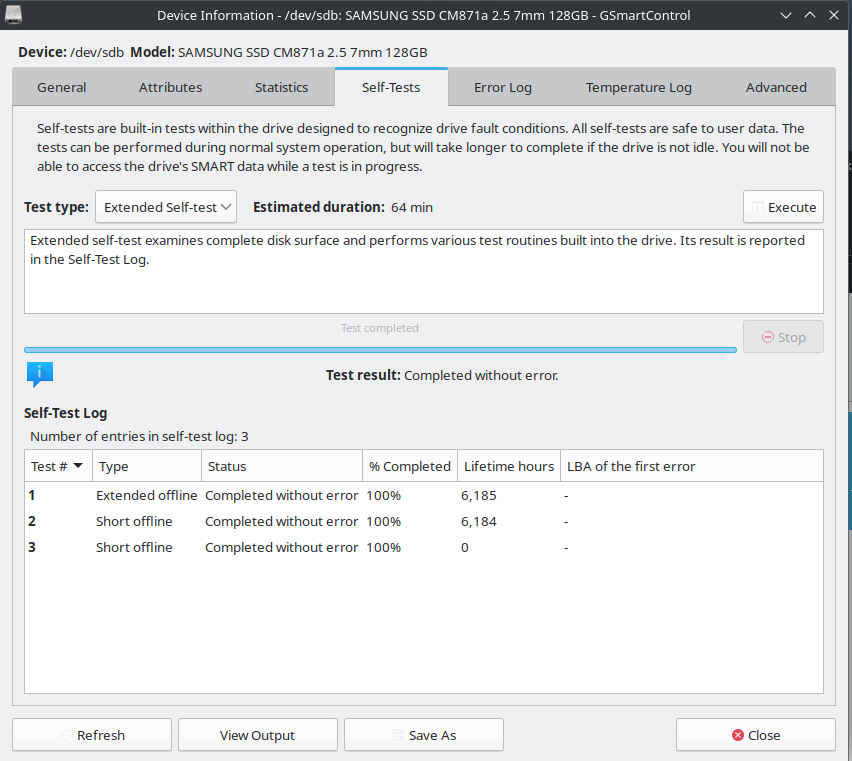Select the Extended offline test row
The width and height of the screenshot is (852, 761).
click(300, 495)
